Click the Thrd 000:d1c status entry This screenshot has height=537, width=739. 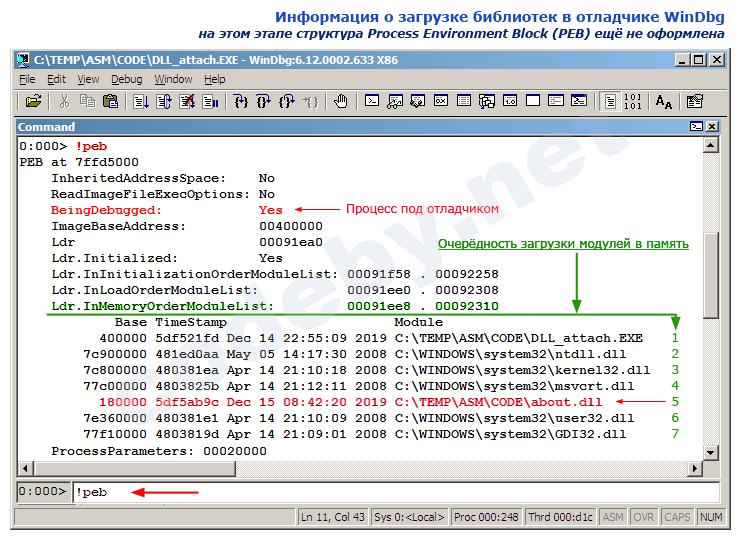(x=560, y=517)
